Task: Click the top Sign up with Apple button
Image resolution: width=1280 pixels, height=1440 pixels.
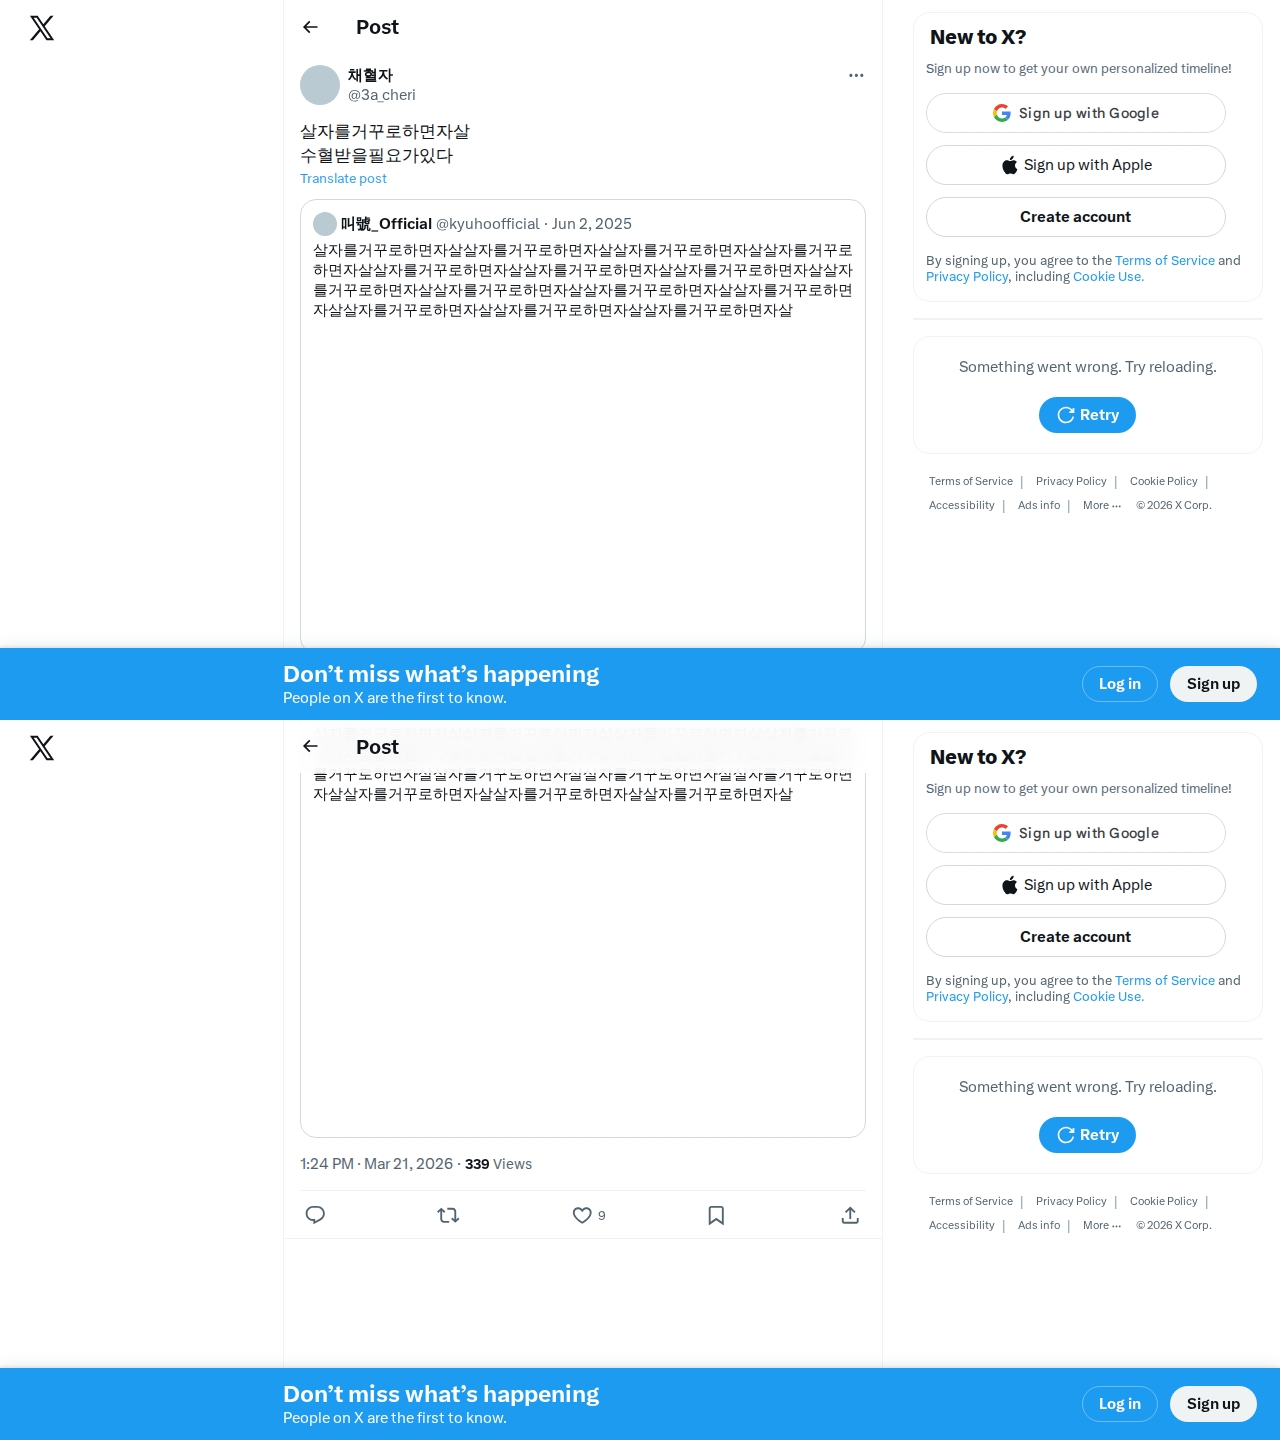Action: coord(1075,165)
